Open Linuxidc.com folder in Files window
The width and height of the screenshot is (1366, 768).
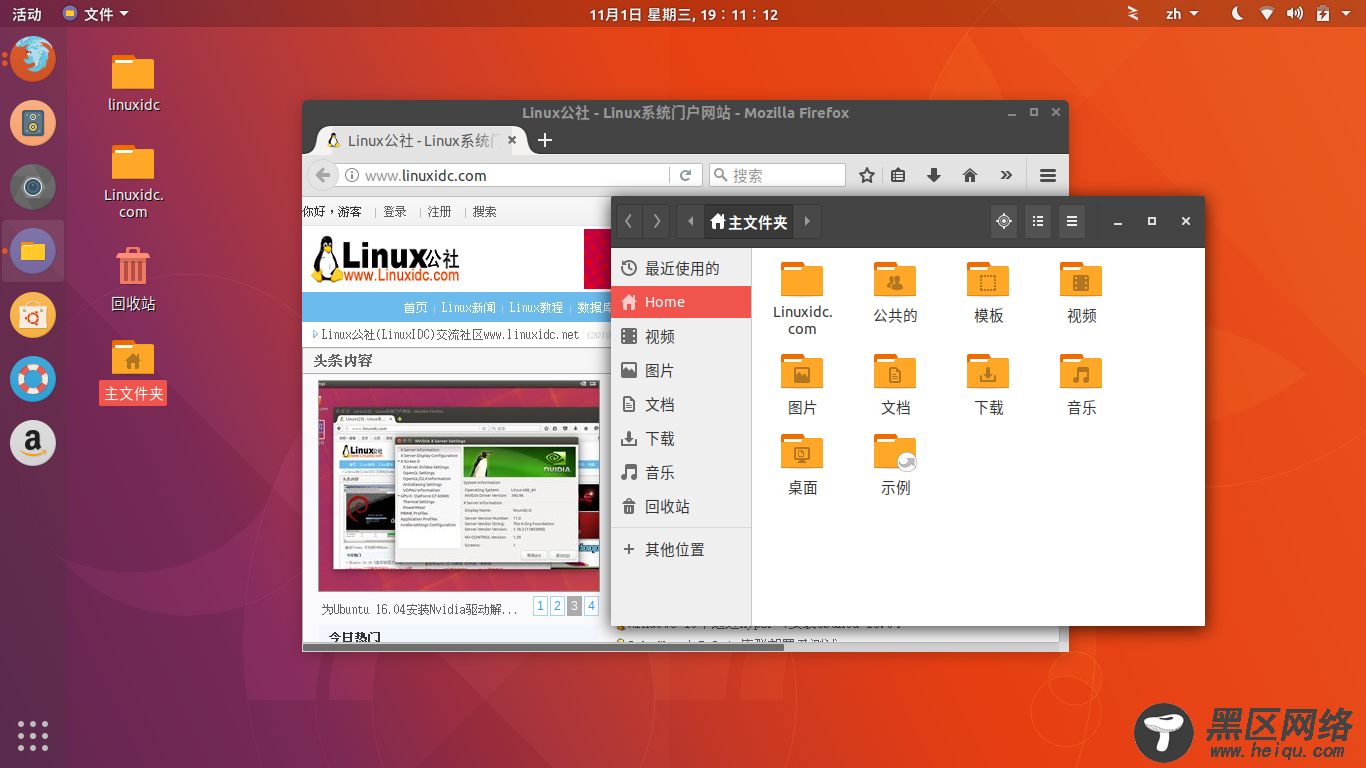[x=802, y=298]
